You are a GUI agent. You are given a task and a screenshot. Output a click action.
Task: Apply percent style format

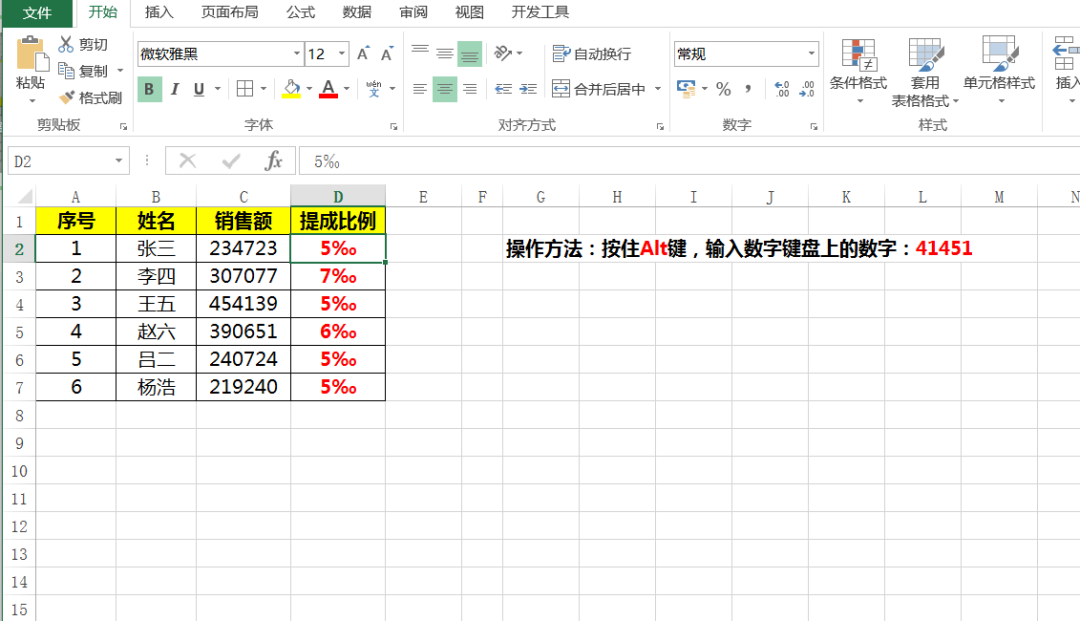723,89
